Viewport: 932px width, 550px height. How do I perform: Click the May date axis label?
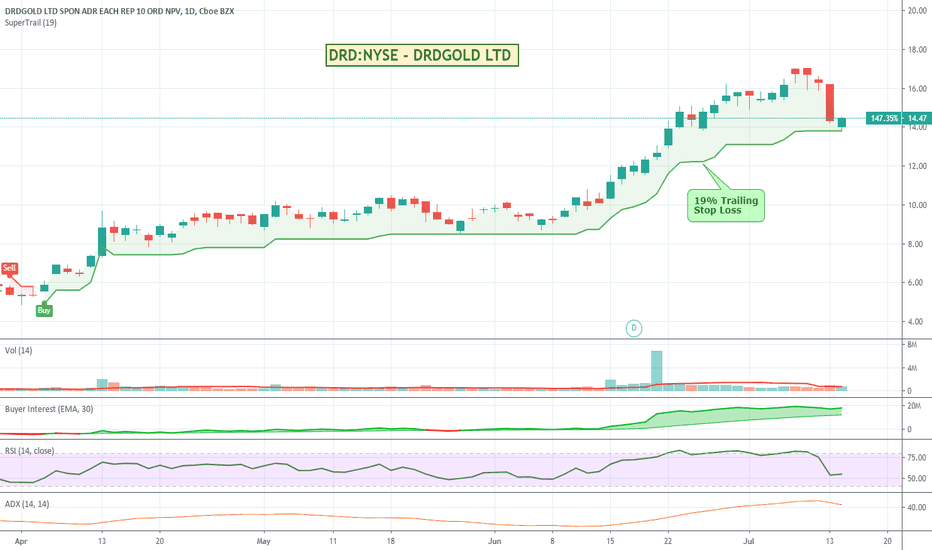click(x=264, y=541)
